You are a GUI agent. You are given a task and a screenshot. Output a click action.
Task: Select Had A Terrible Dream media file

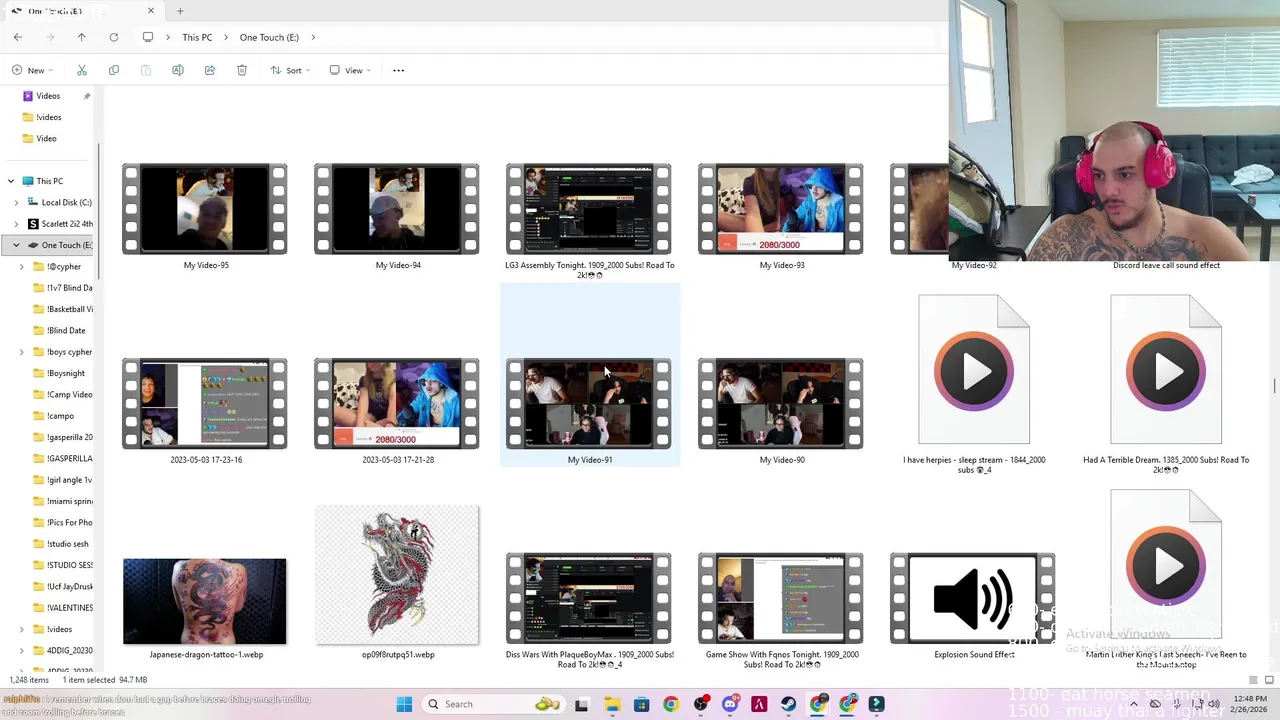point(1166,369)
